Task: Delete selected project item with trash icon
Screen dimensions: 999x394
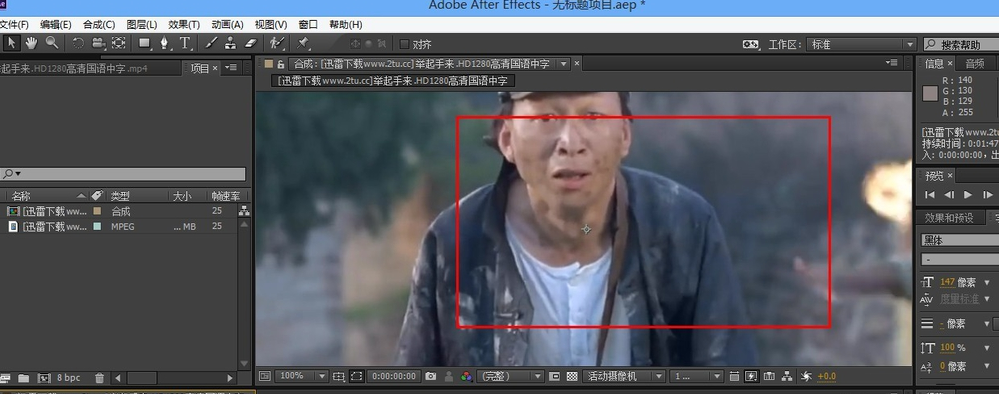Action: click(x=99, y=378)
